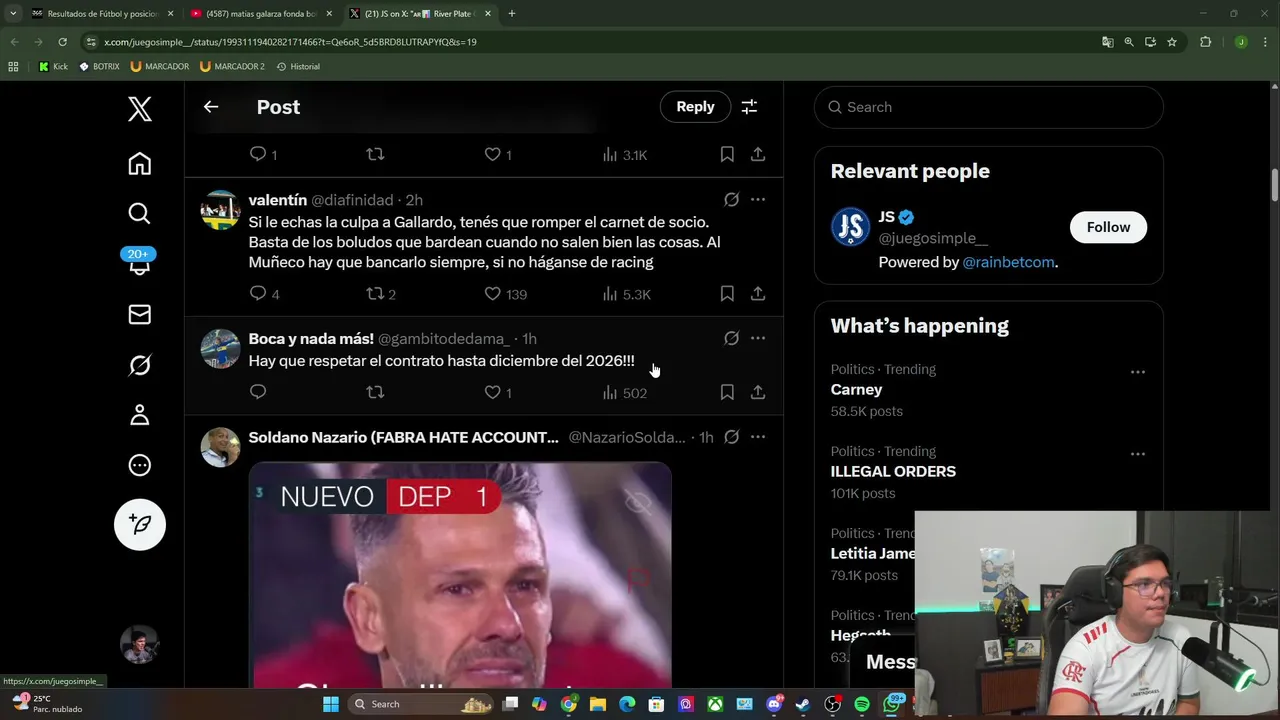Ask Grok about Boca y nada más! reply
The image size is (1280, 720).
(x=732, y=338)
